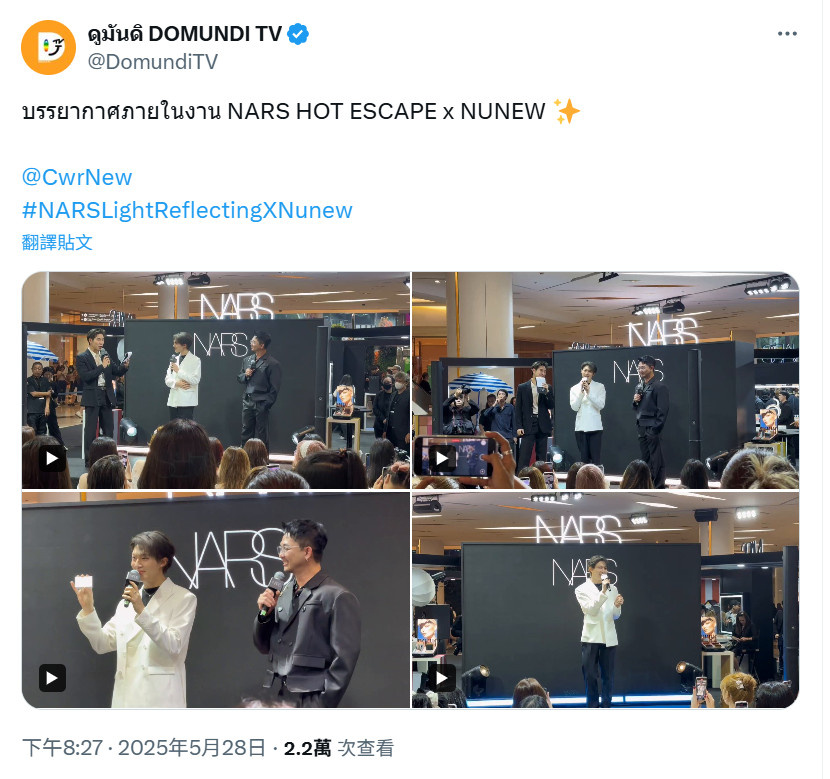Open the top-right thumbnail showing phone recording

(606, 380)
